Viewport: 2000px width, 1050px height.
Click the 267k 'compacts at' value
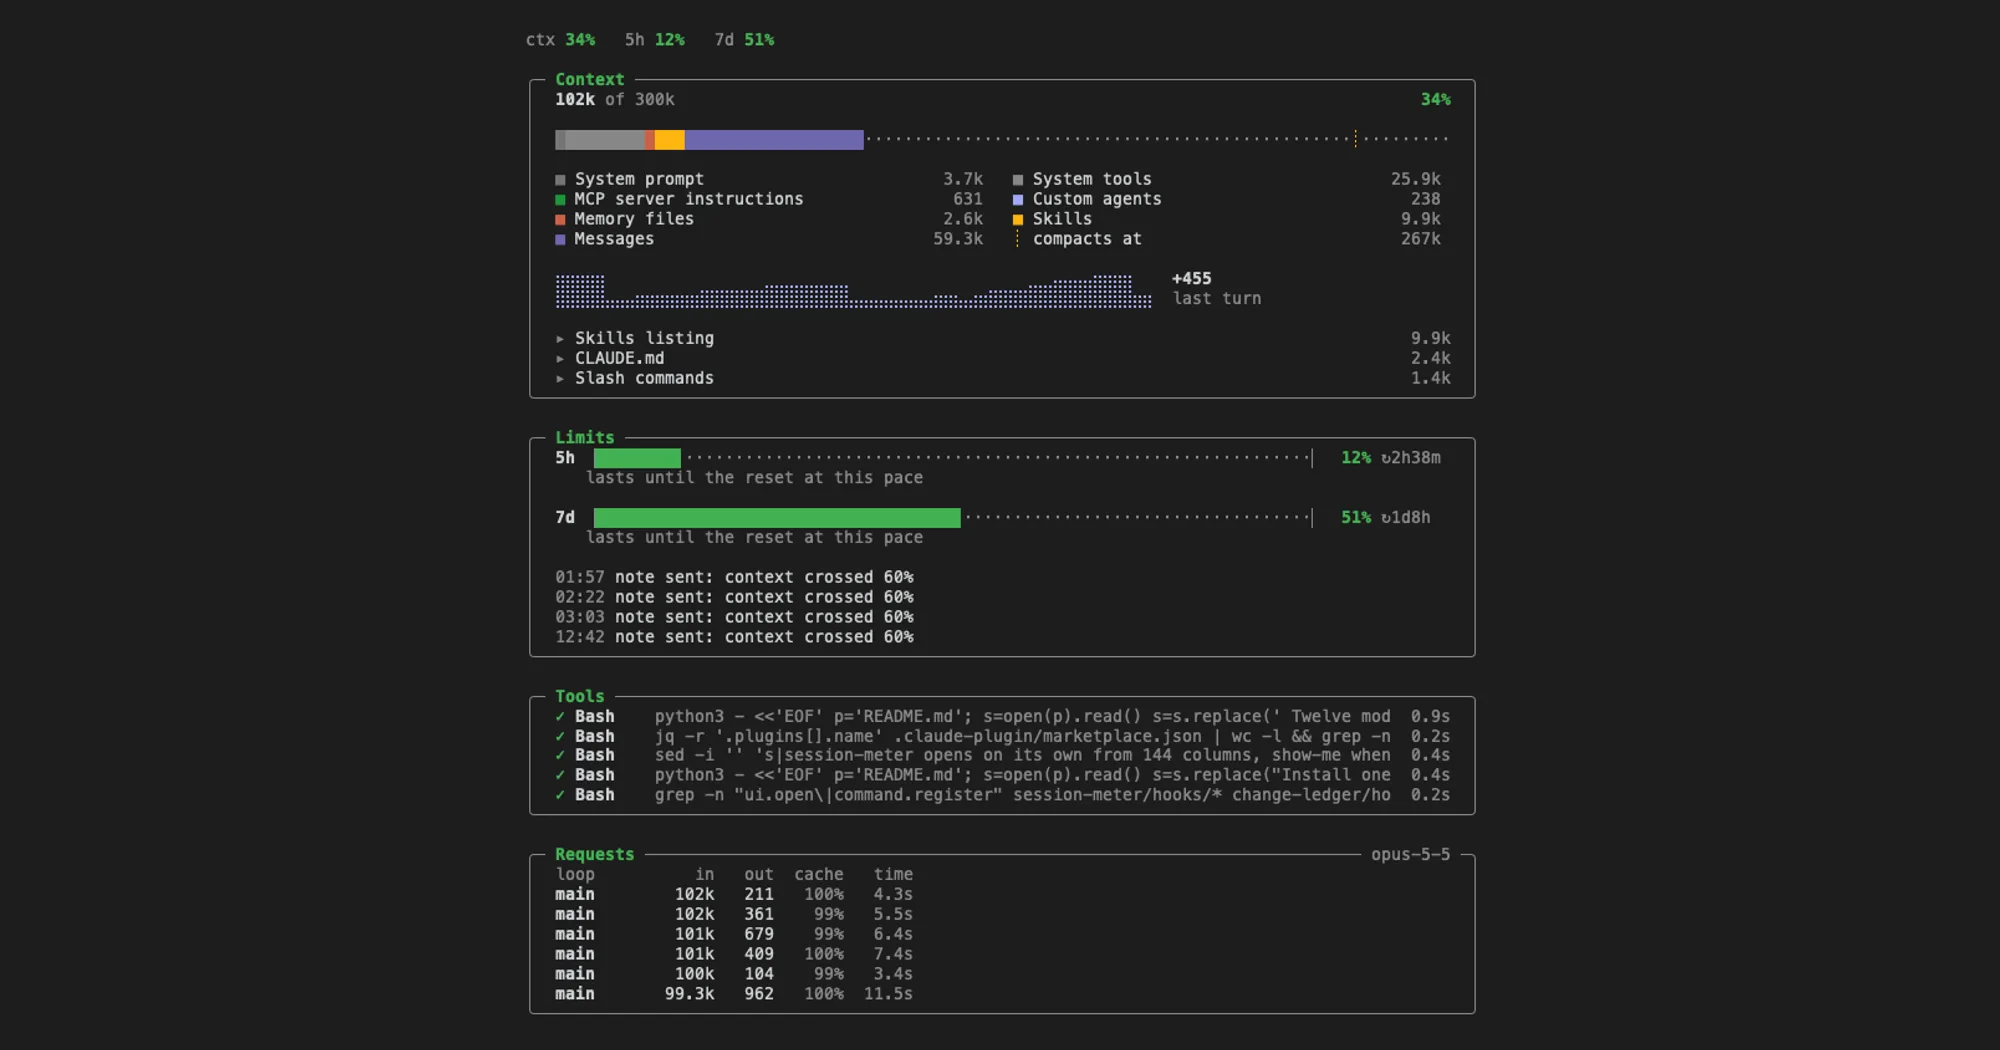click(x=1420, y=239)
